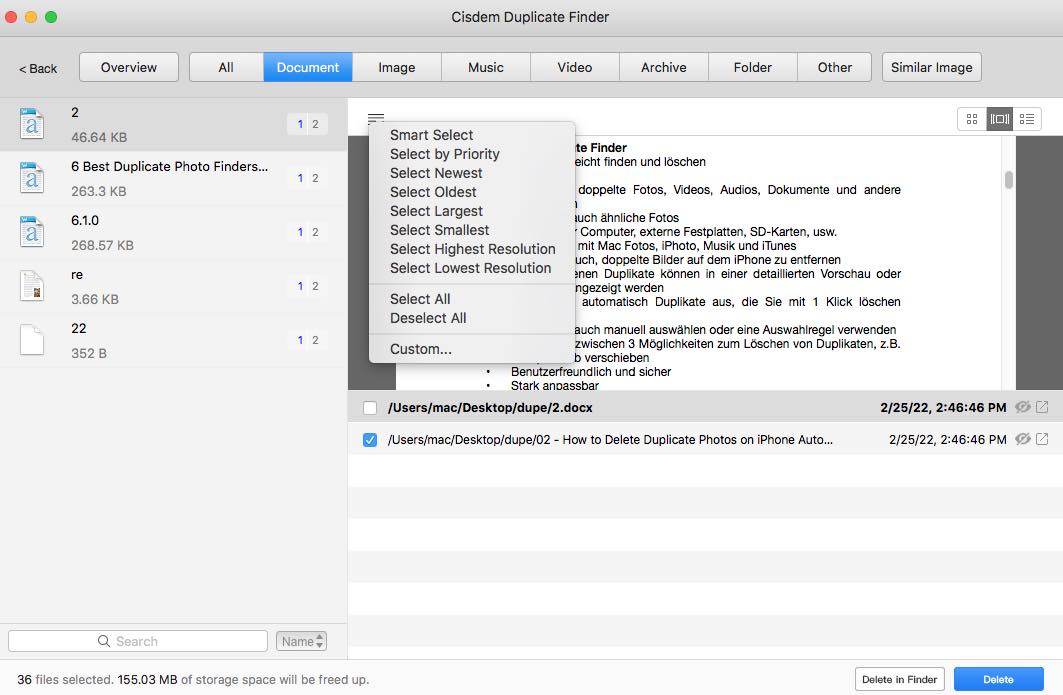Viewport: 1063px width, 695px height.
Task: Select file 1 badge in group 2 (46.64 KB)
Action: tap(300, 124)
